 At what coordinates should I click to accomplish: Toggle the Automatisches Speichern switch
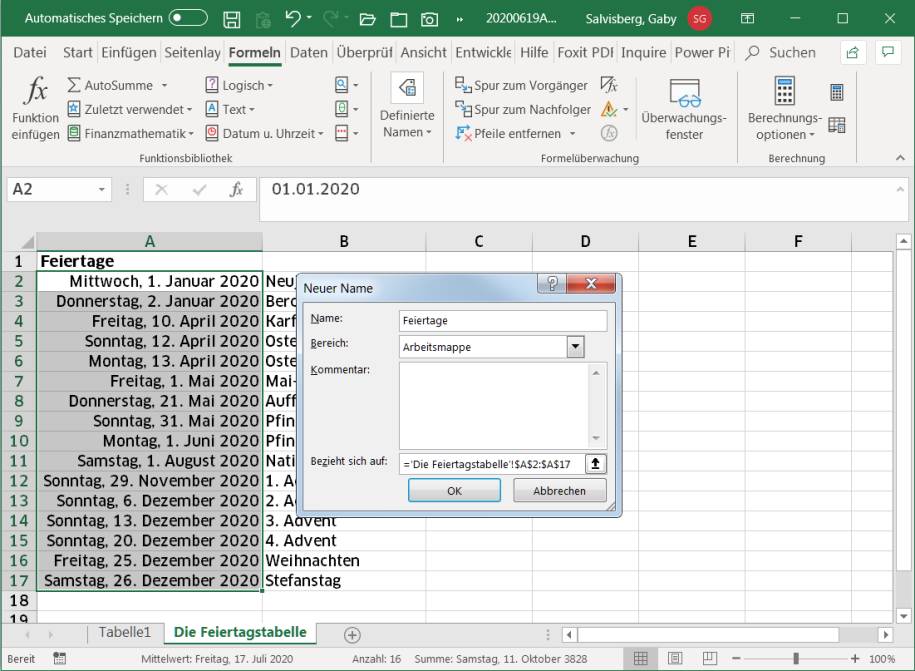pyautogui.click(x=188, y=18)
